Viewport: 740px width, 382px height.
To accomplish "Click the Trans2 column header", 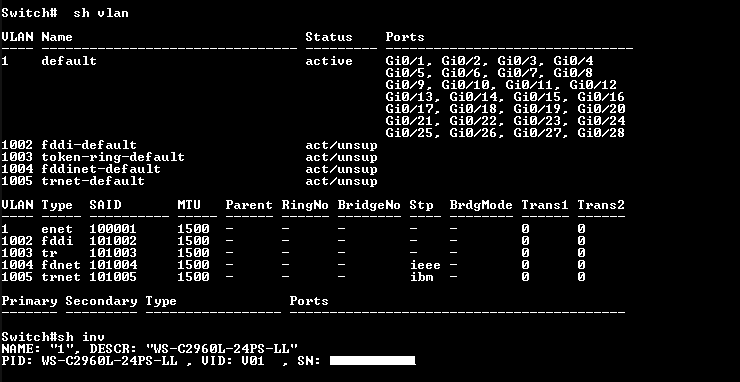I will [x=601, y=205].
